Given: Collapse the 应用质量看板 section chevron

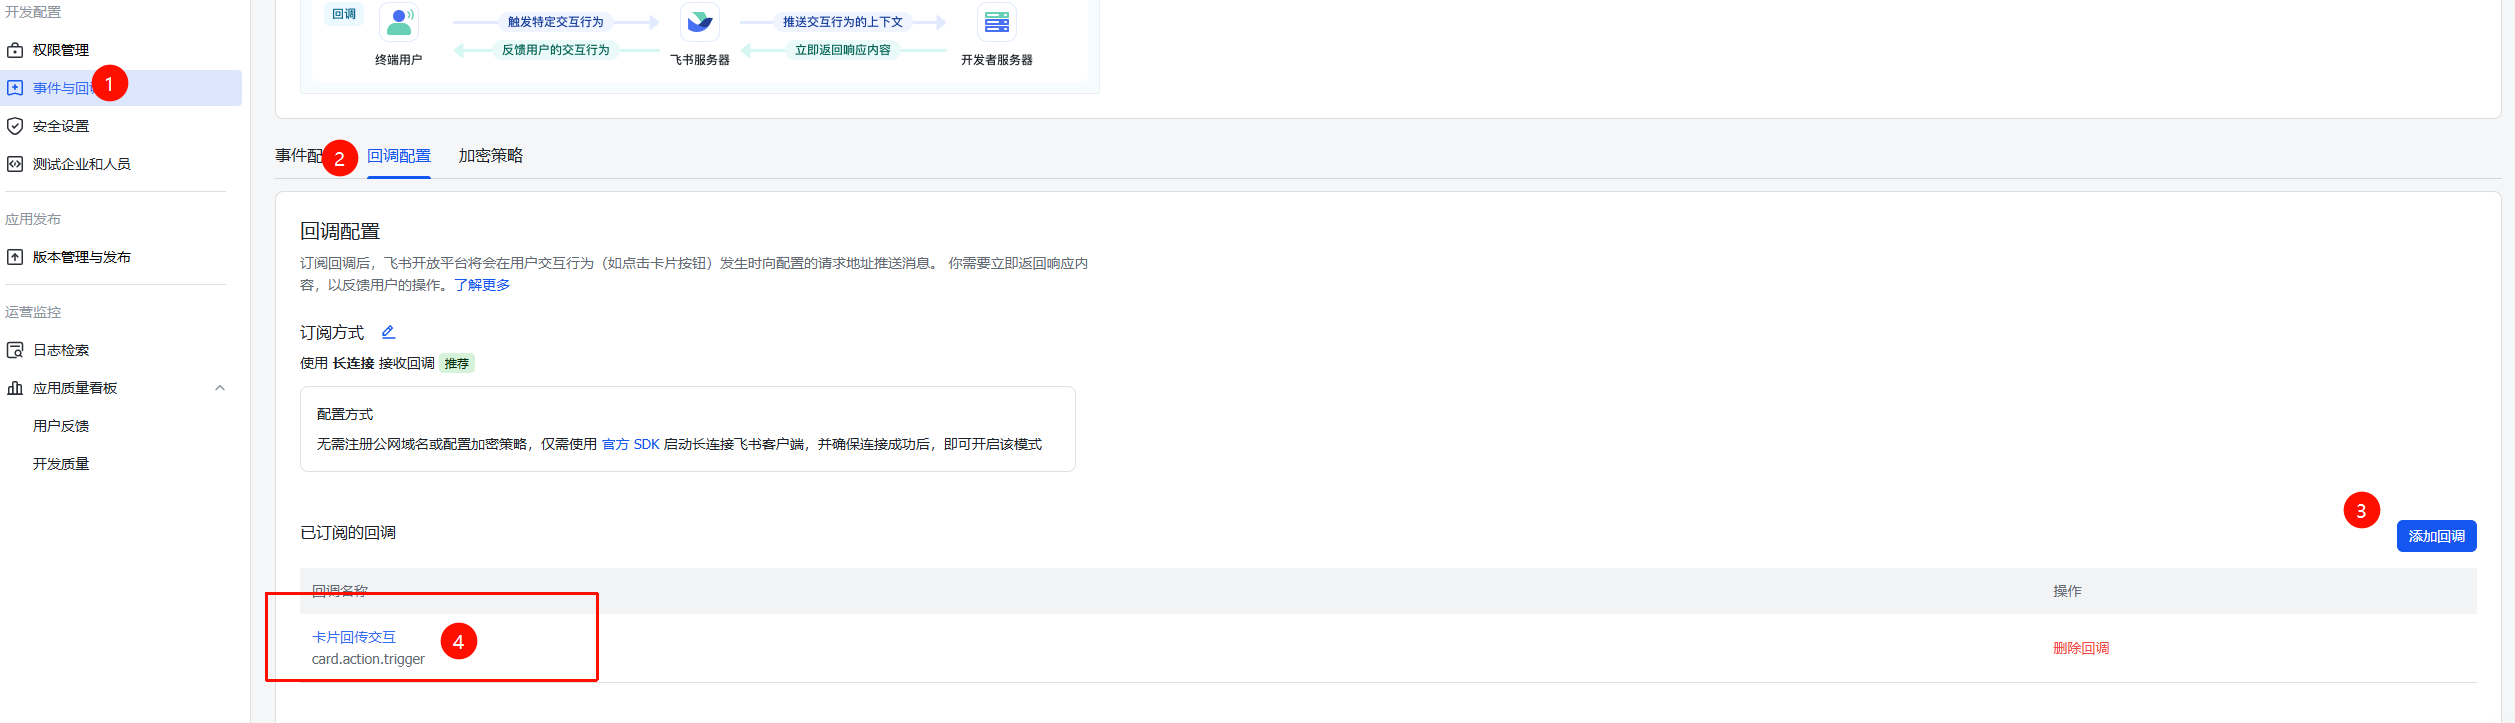Looking at the screenshot, I should click(220, 388).
